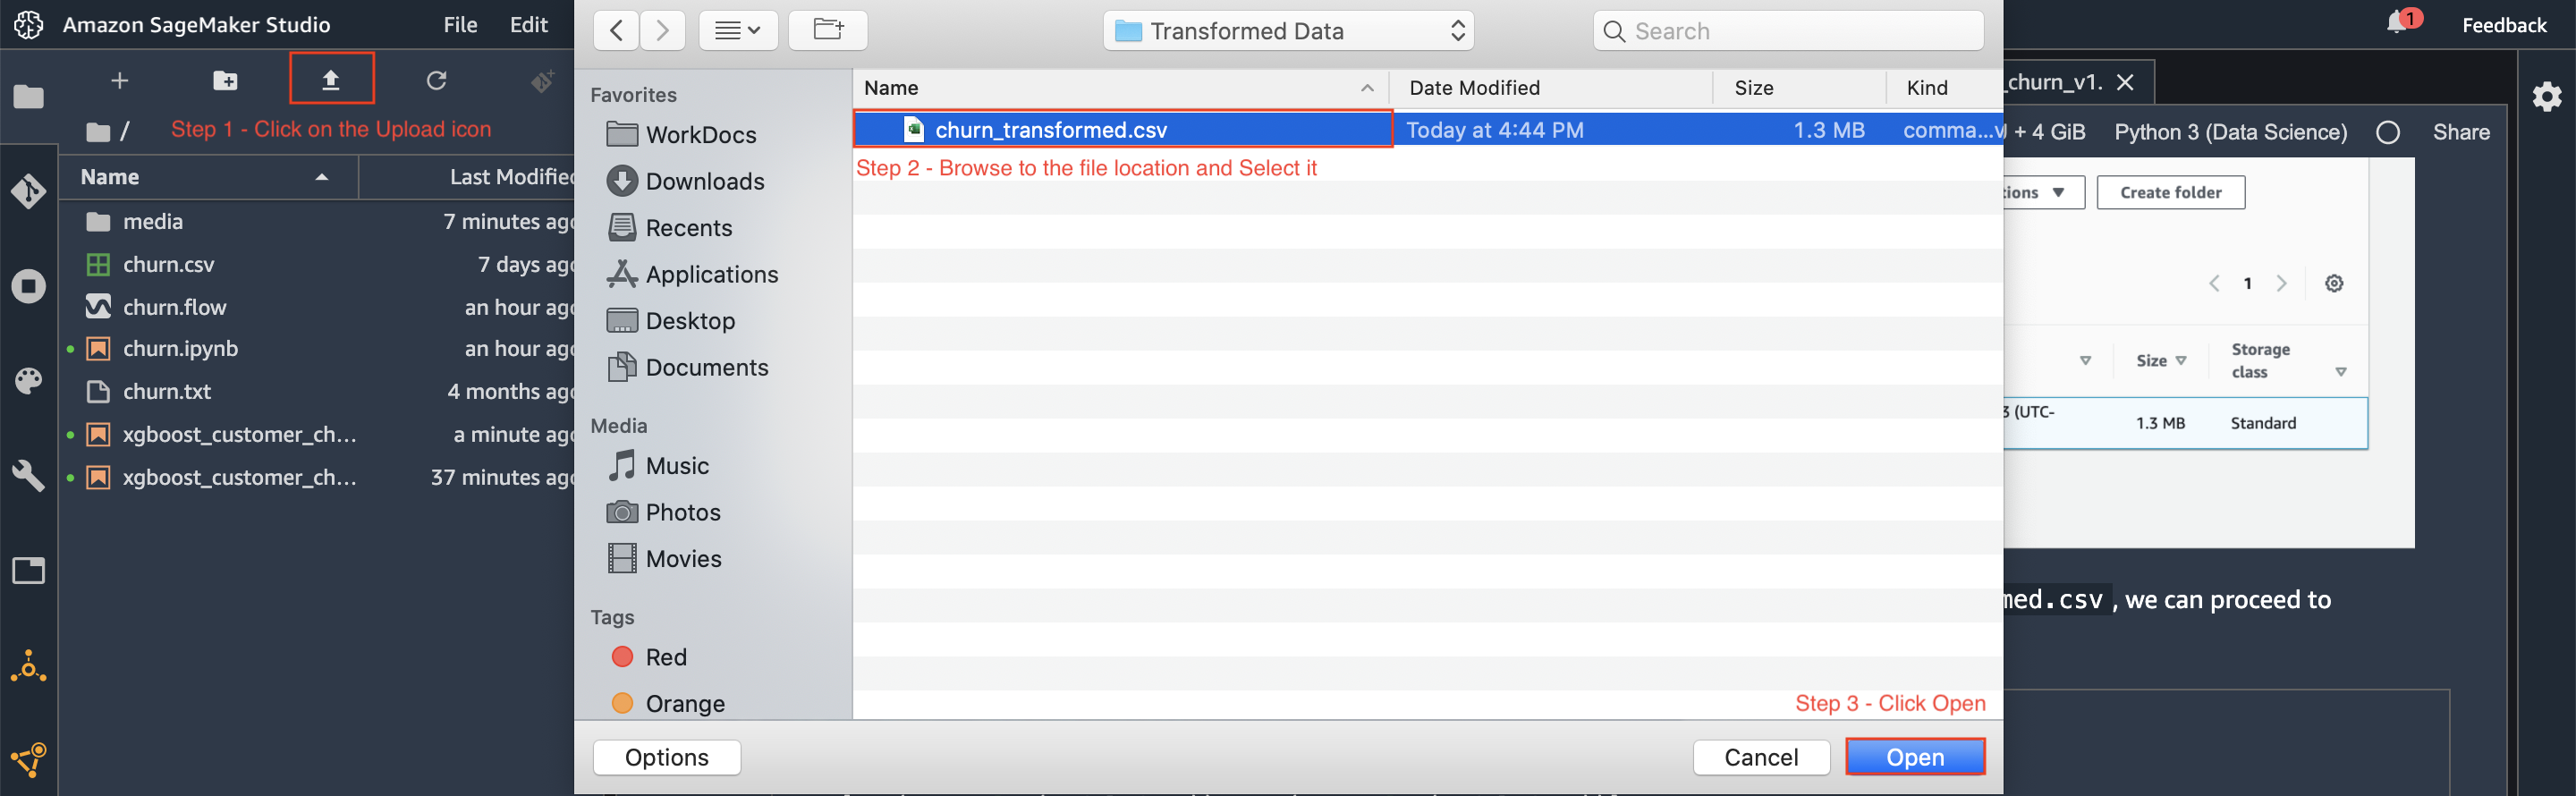The height and width of the screenshot is (796, 2576).
Task: Open the view options dropdown in dialog
Action: coord(738,30)
